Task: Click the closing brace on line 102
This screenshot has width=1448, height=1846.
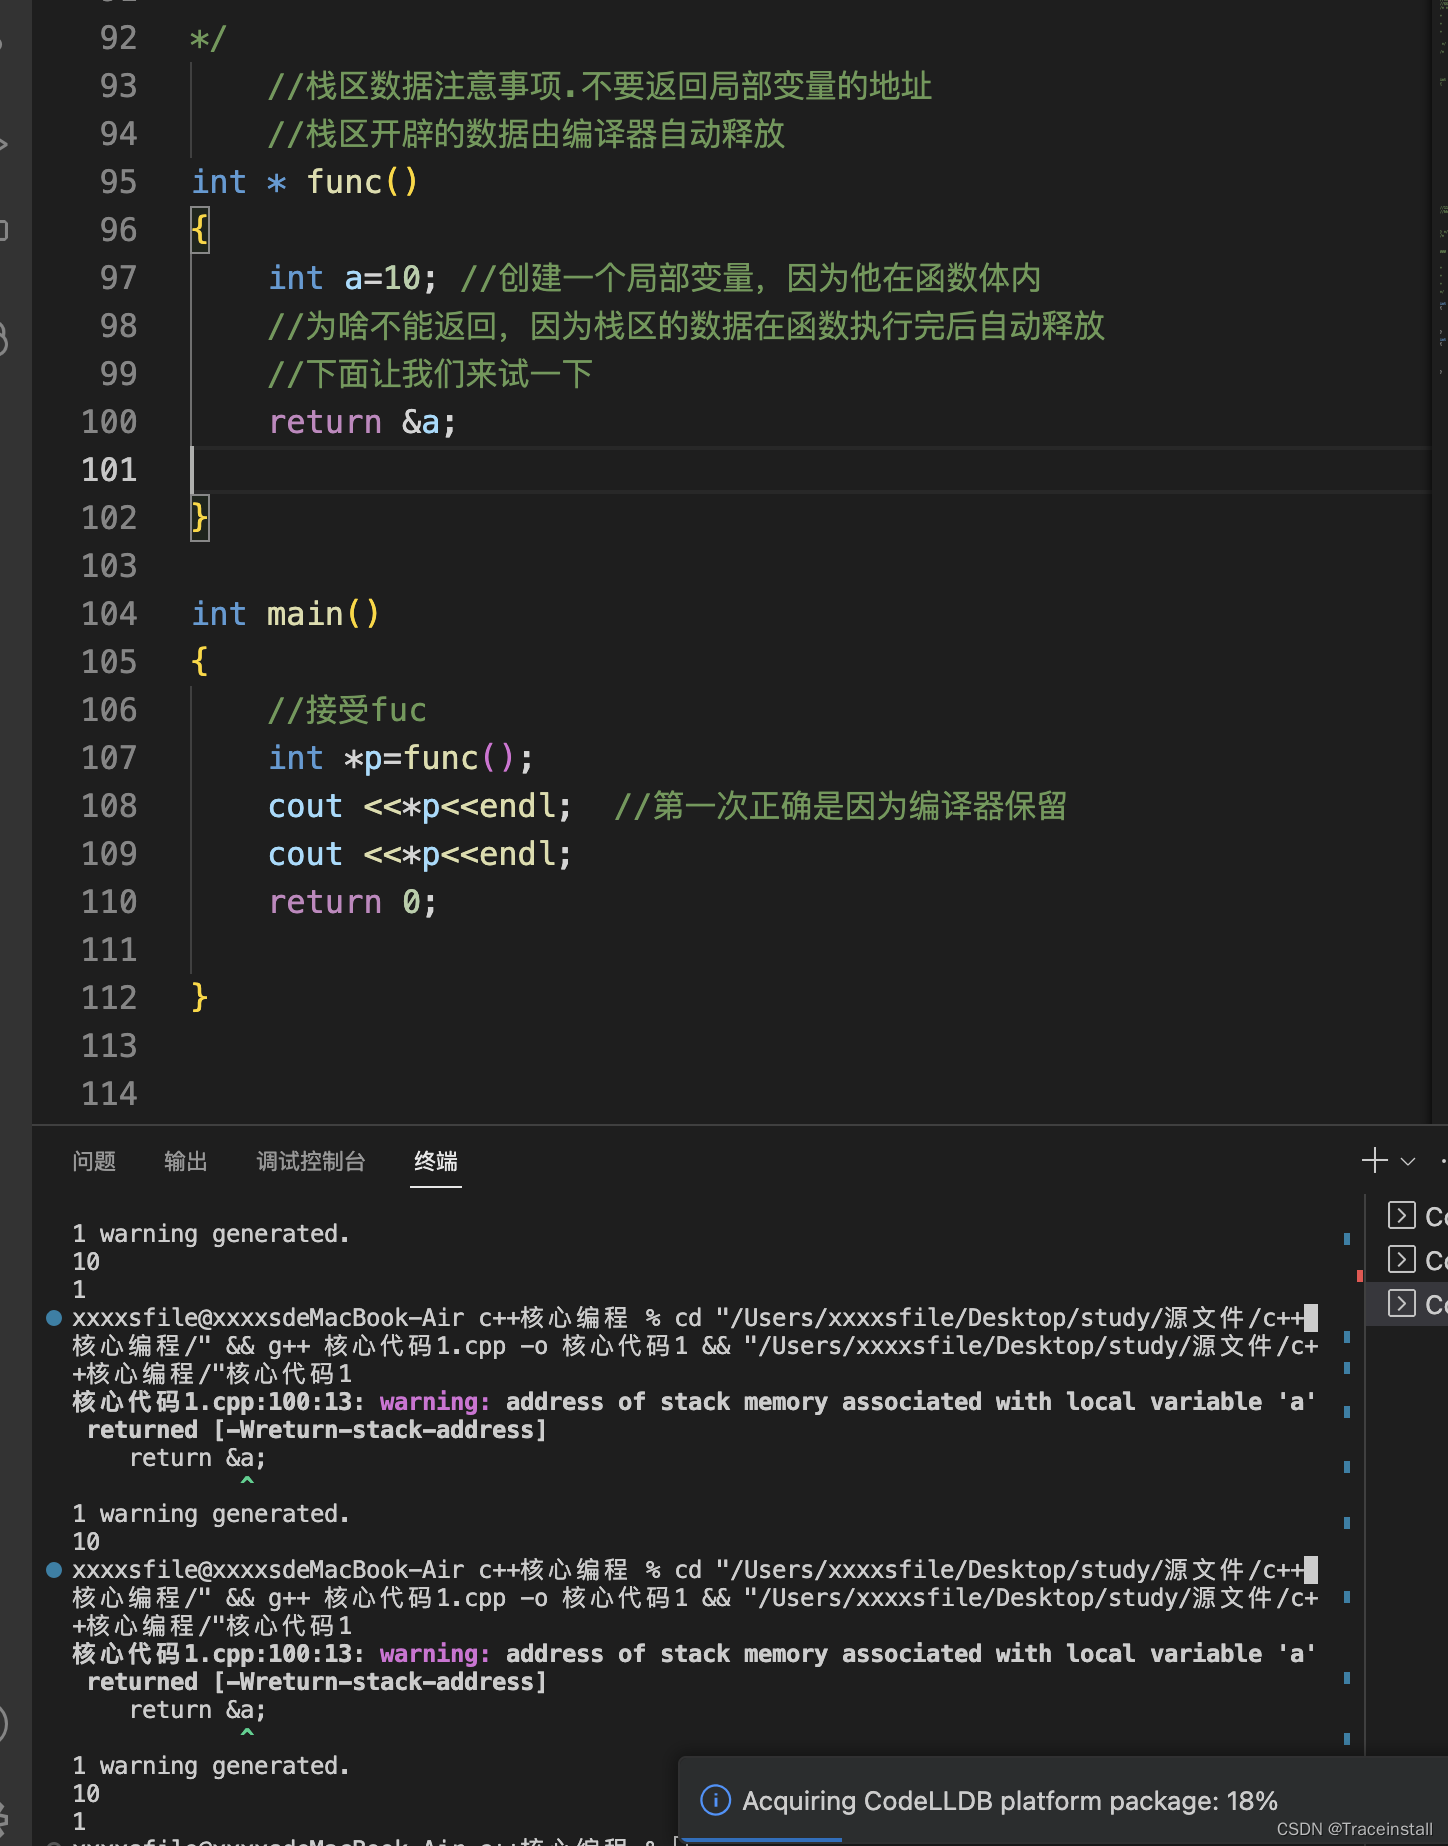Action: click(x=200, y=518)
